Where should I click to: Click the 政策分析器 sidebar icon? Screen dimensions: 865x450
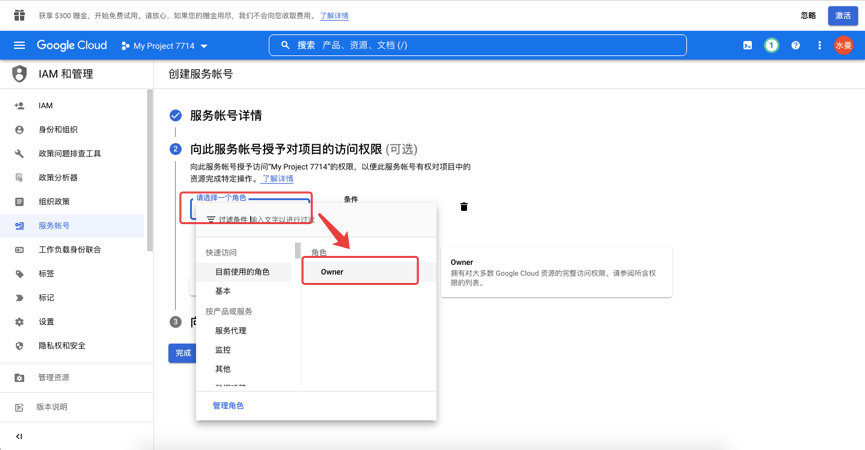click(19, 178)
